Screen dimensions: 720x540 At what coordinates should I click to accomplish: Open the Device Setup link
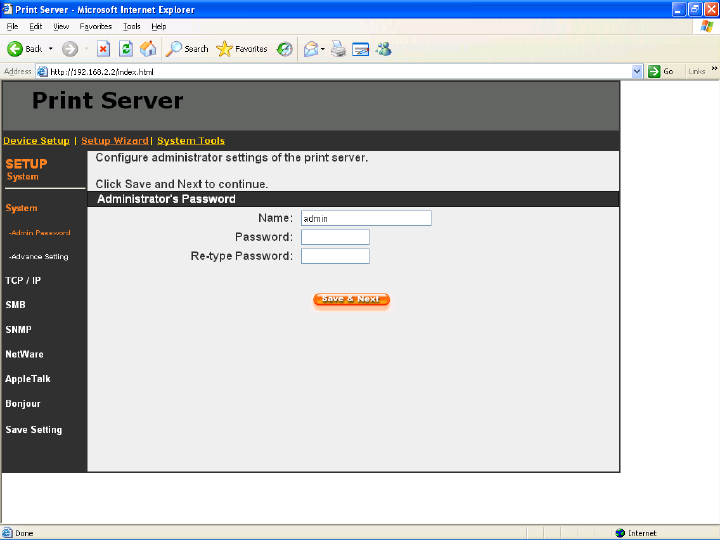pos(36,141)
